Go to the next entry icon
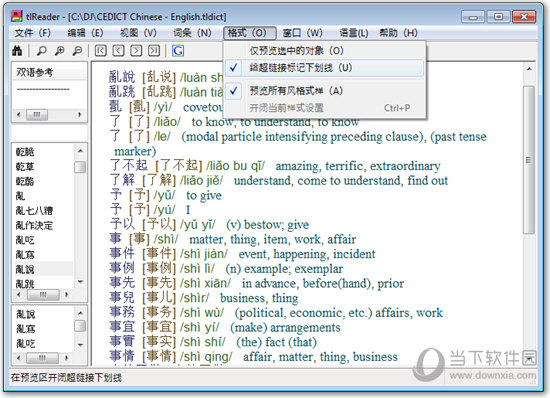The width and height of the screenshot is (550, 398). point(136,51)
